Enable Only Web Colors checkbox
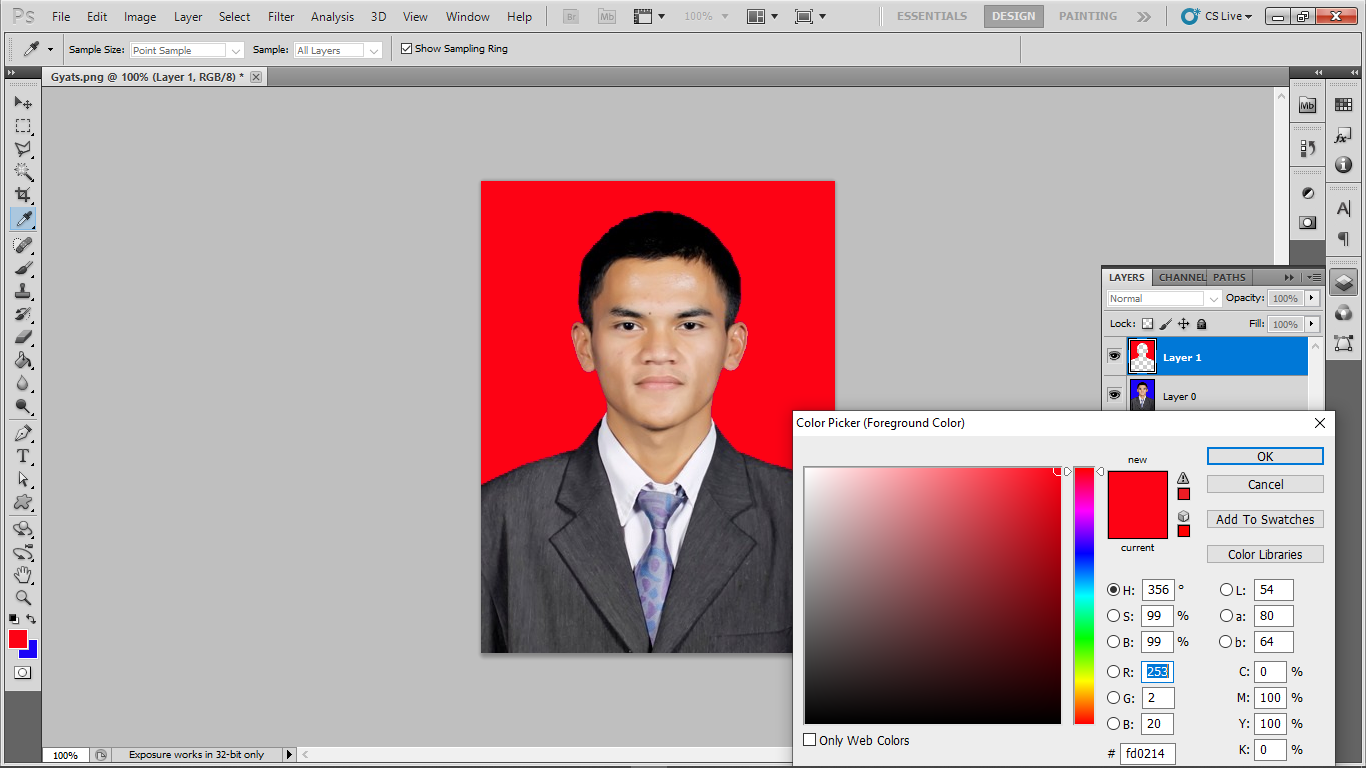Screen dimensions: 1366x768 point(810,740)
